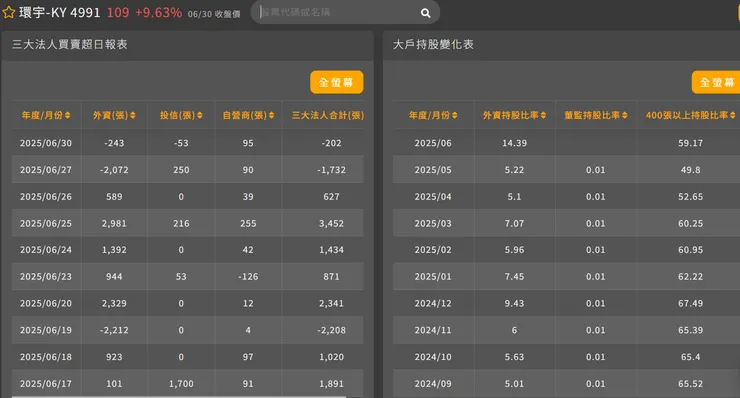
Task: Click the 2025/05 month cell
Action: (x=433, y=169)
